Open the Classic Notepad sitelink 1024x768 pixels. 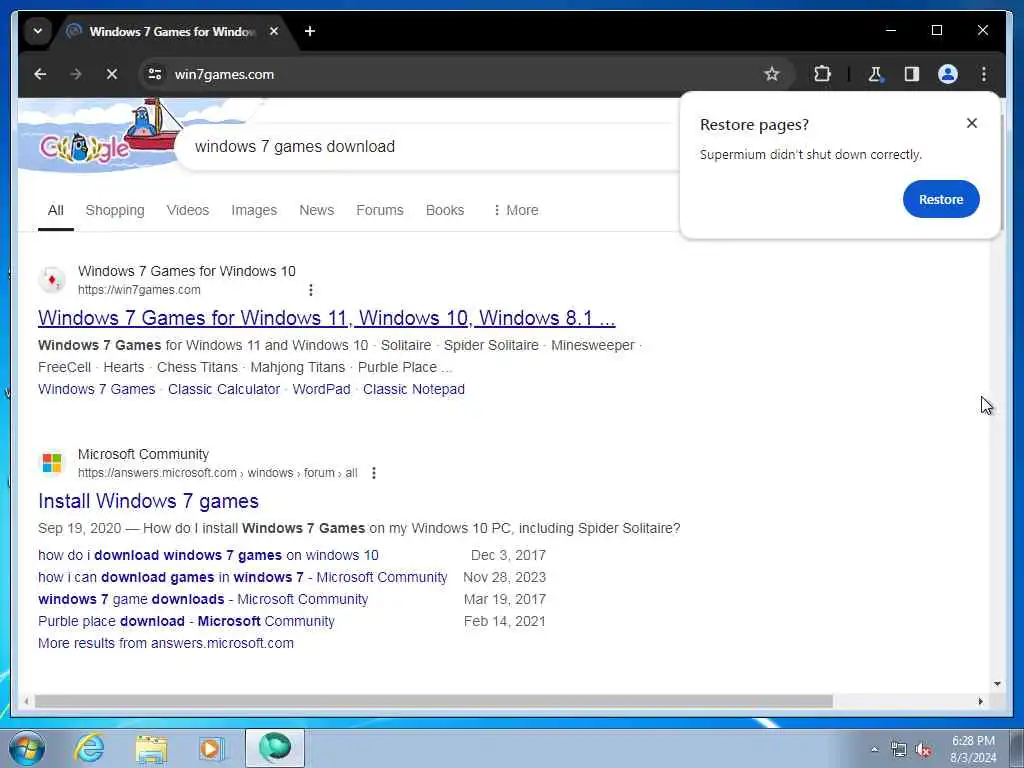(414, 389)
